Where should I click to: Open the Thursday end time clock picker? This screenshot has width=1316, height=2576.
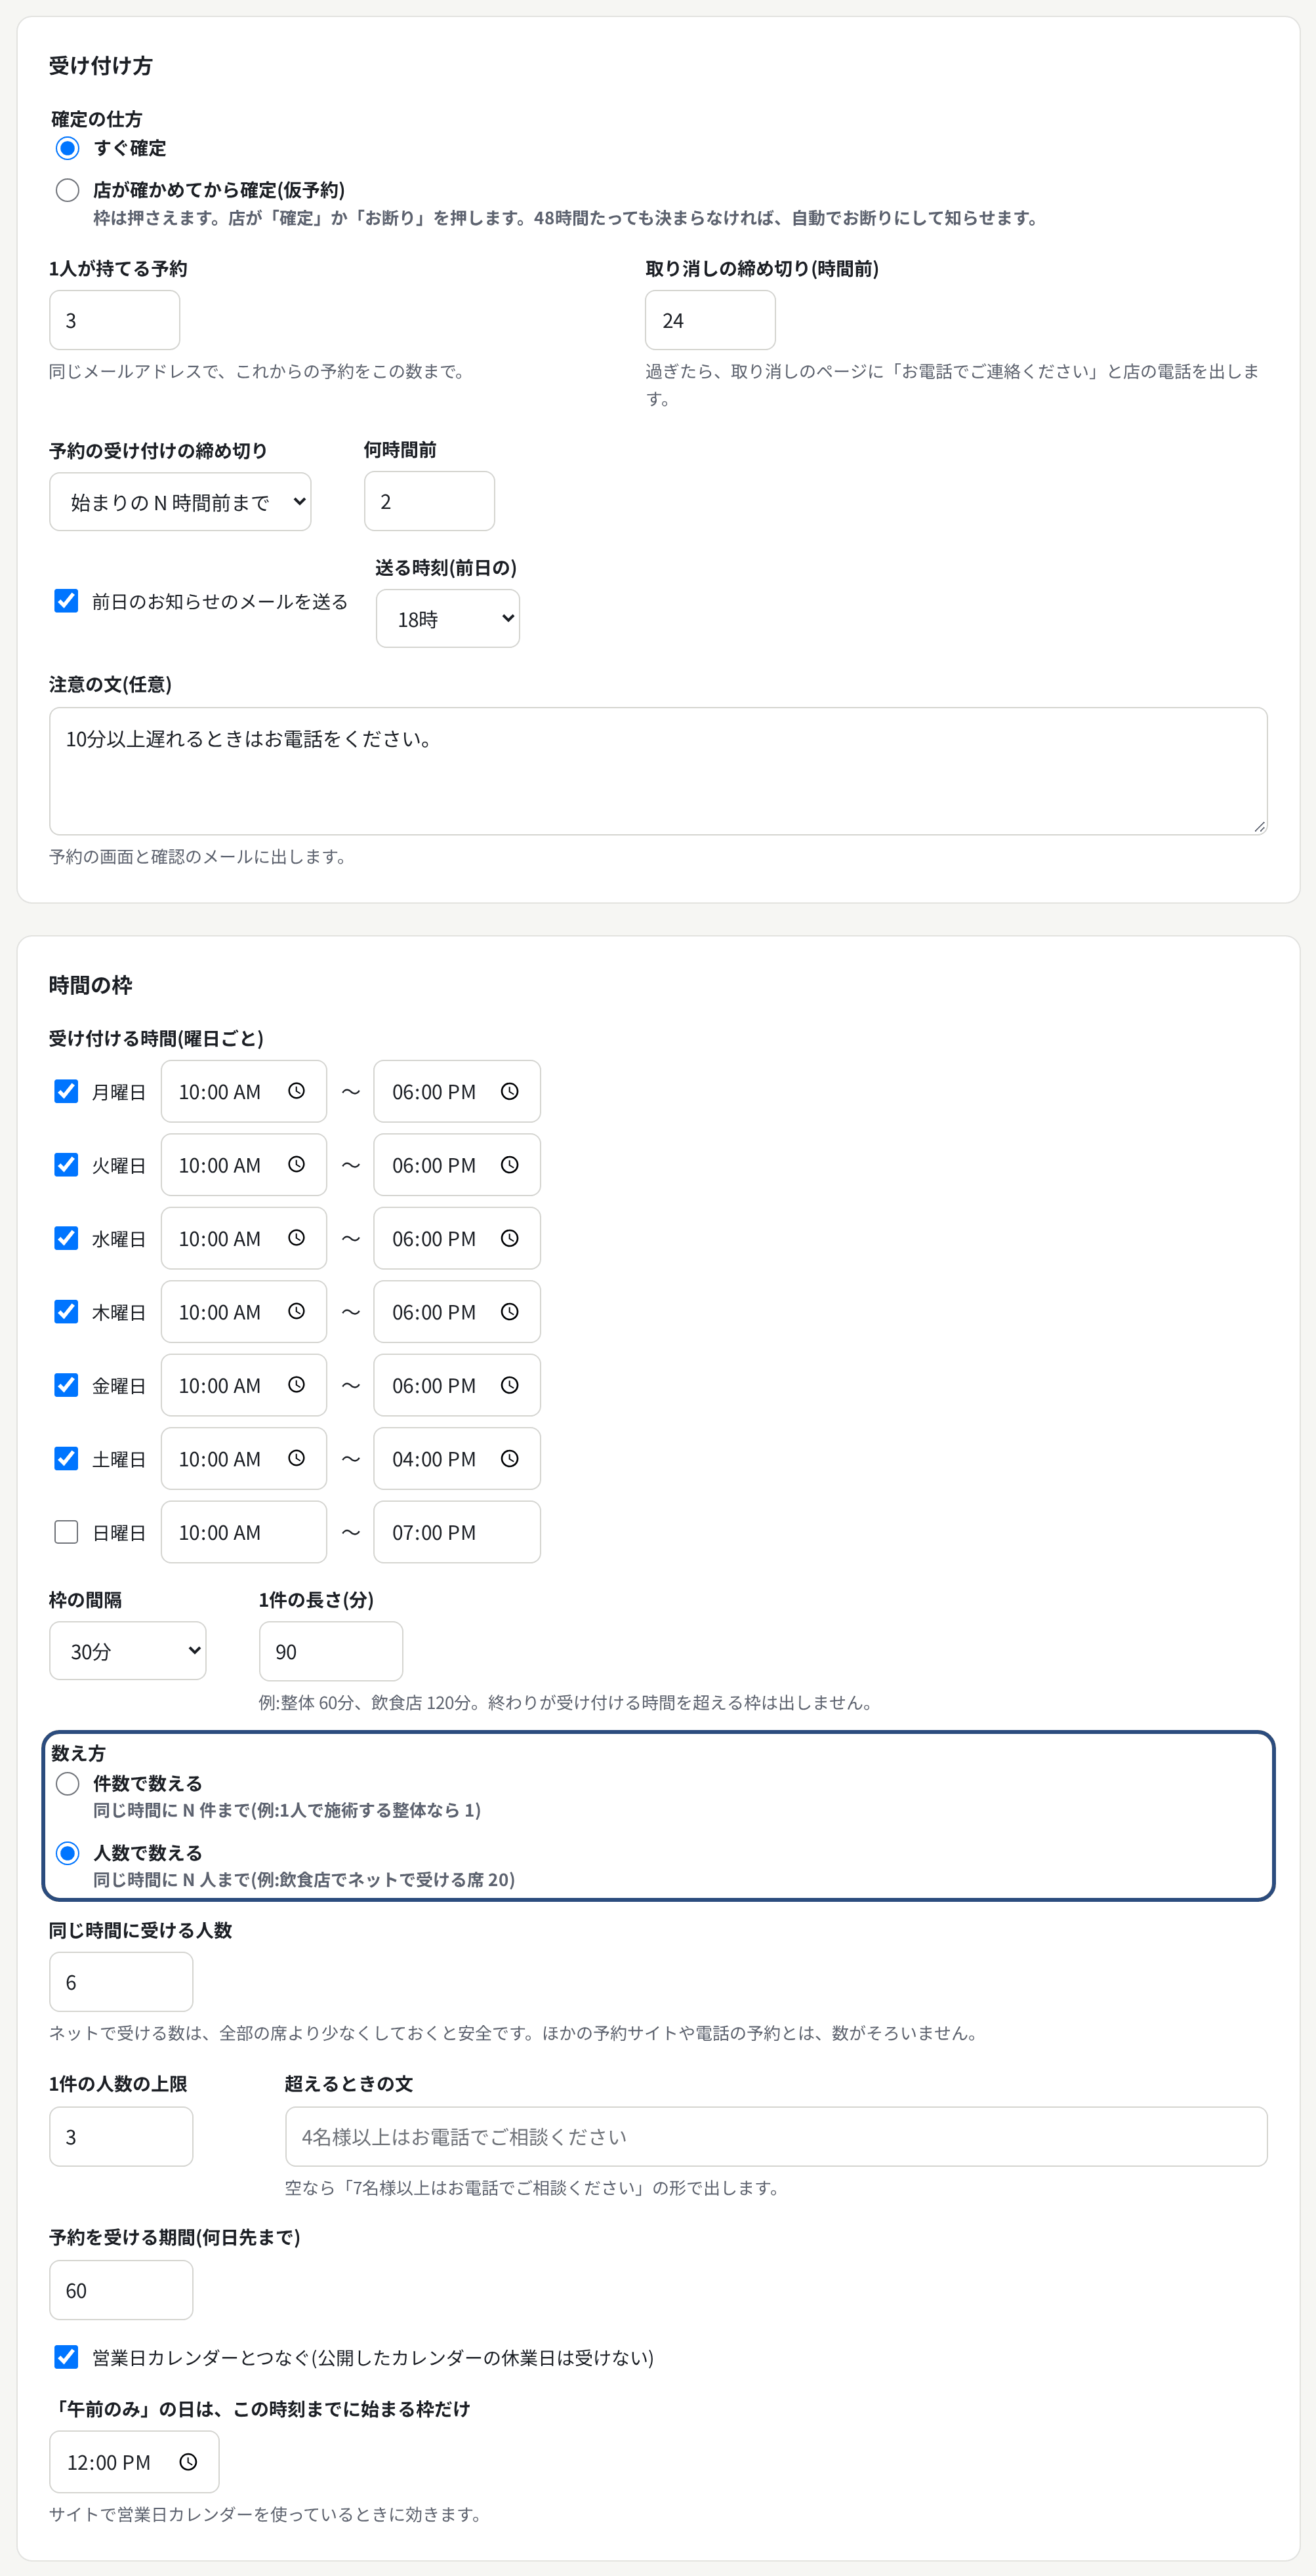pyautogui.click(x=509, y=1311)
